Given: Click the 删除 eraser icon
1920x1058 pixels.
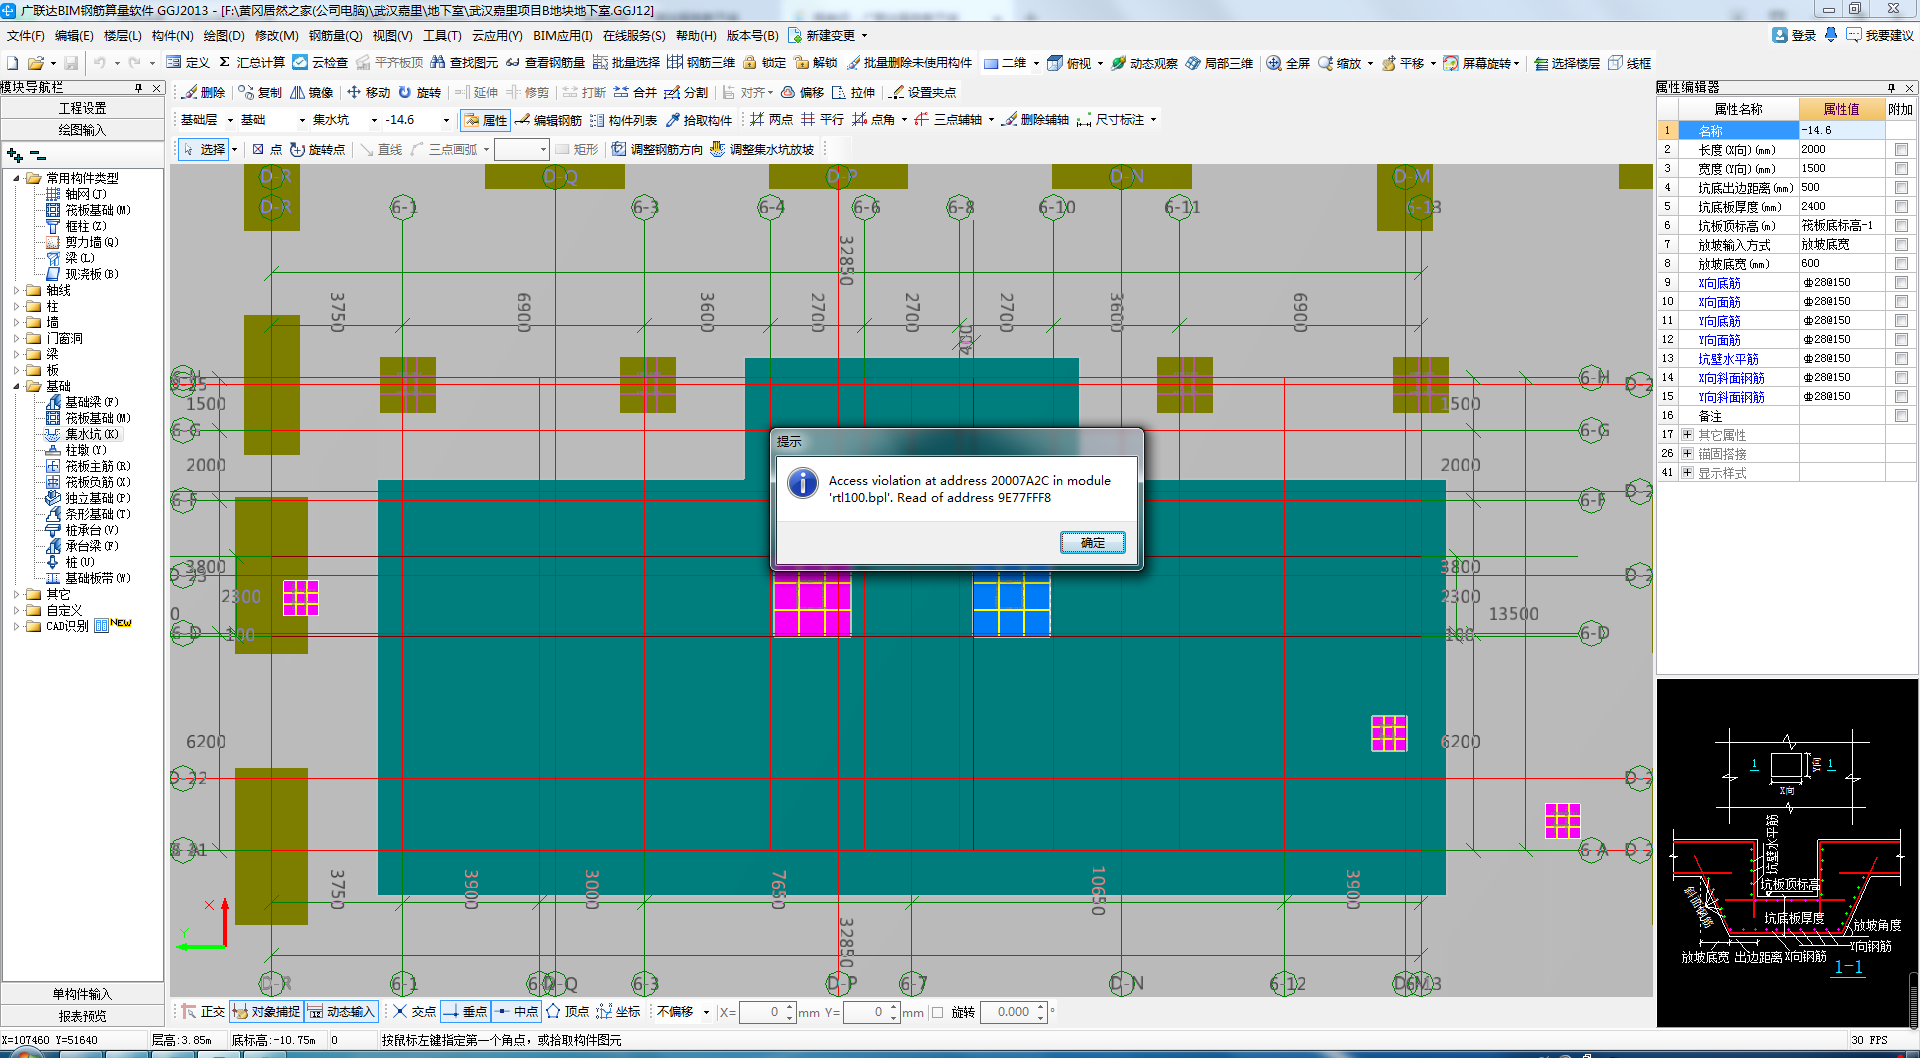Looking at the screenshot, I should coord(189,92).
